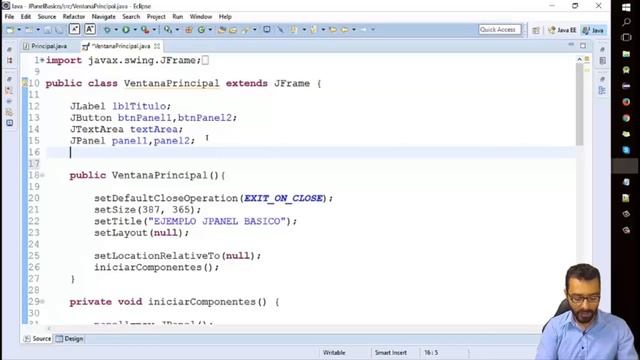Open the New Java Class dropdown arrow
The height and width of the screenshot is (360, 640).
pyautogui.click(x=210, y=30)
